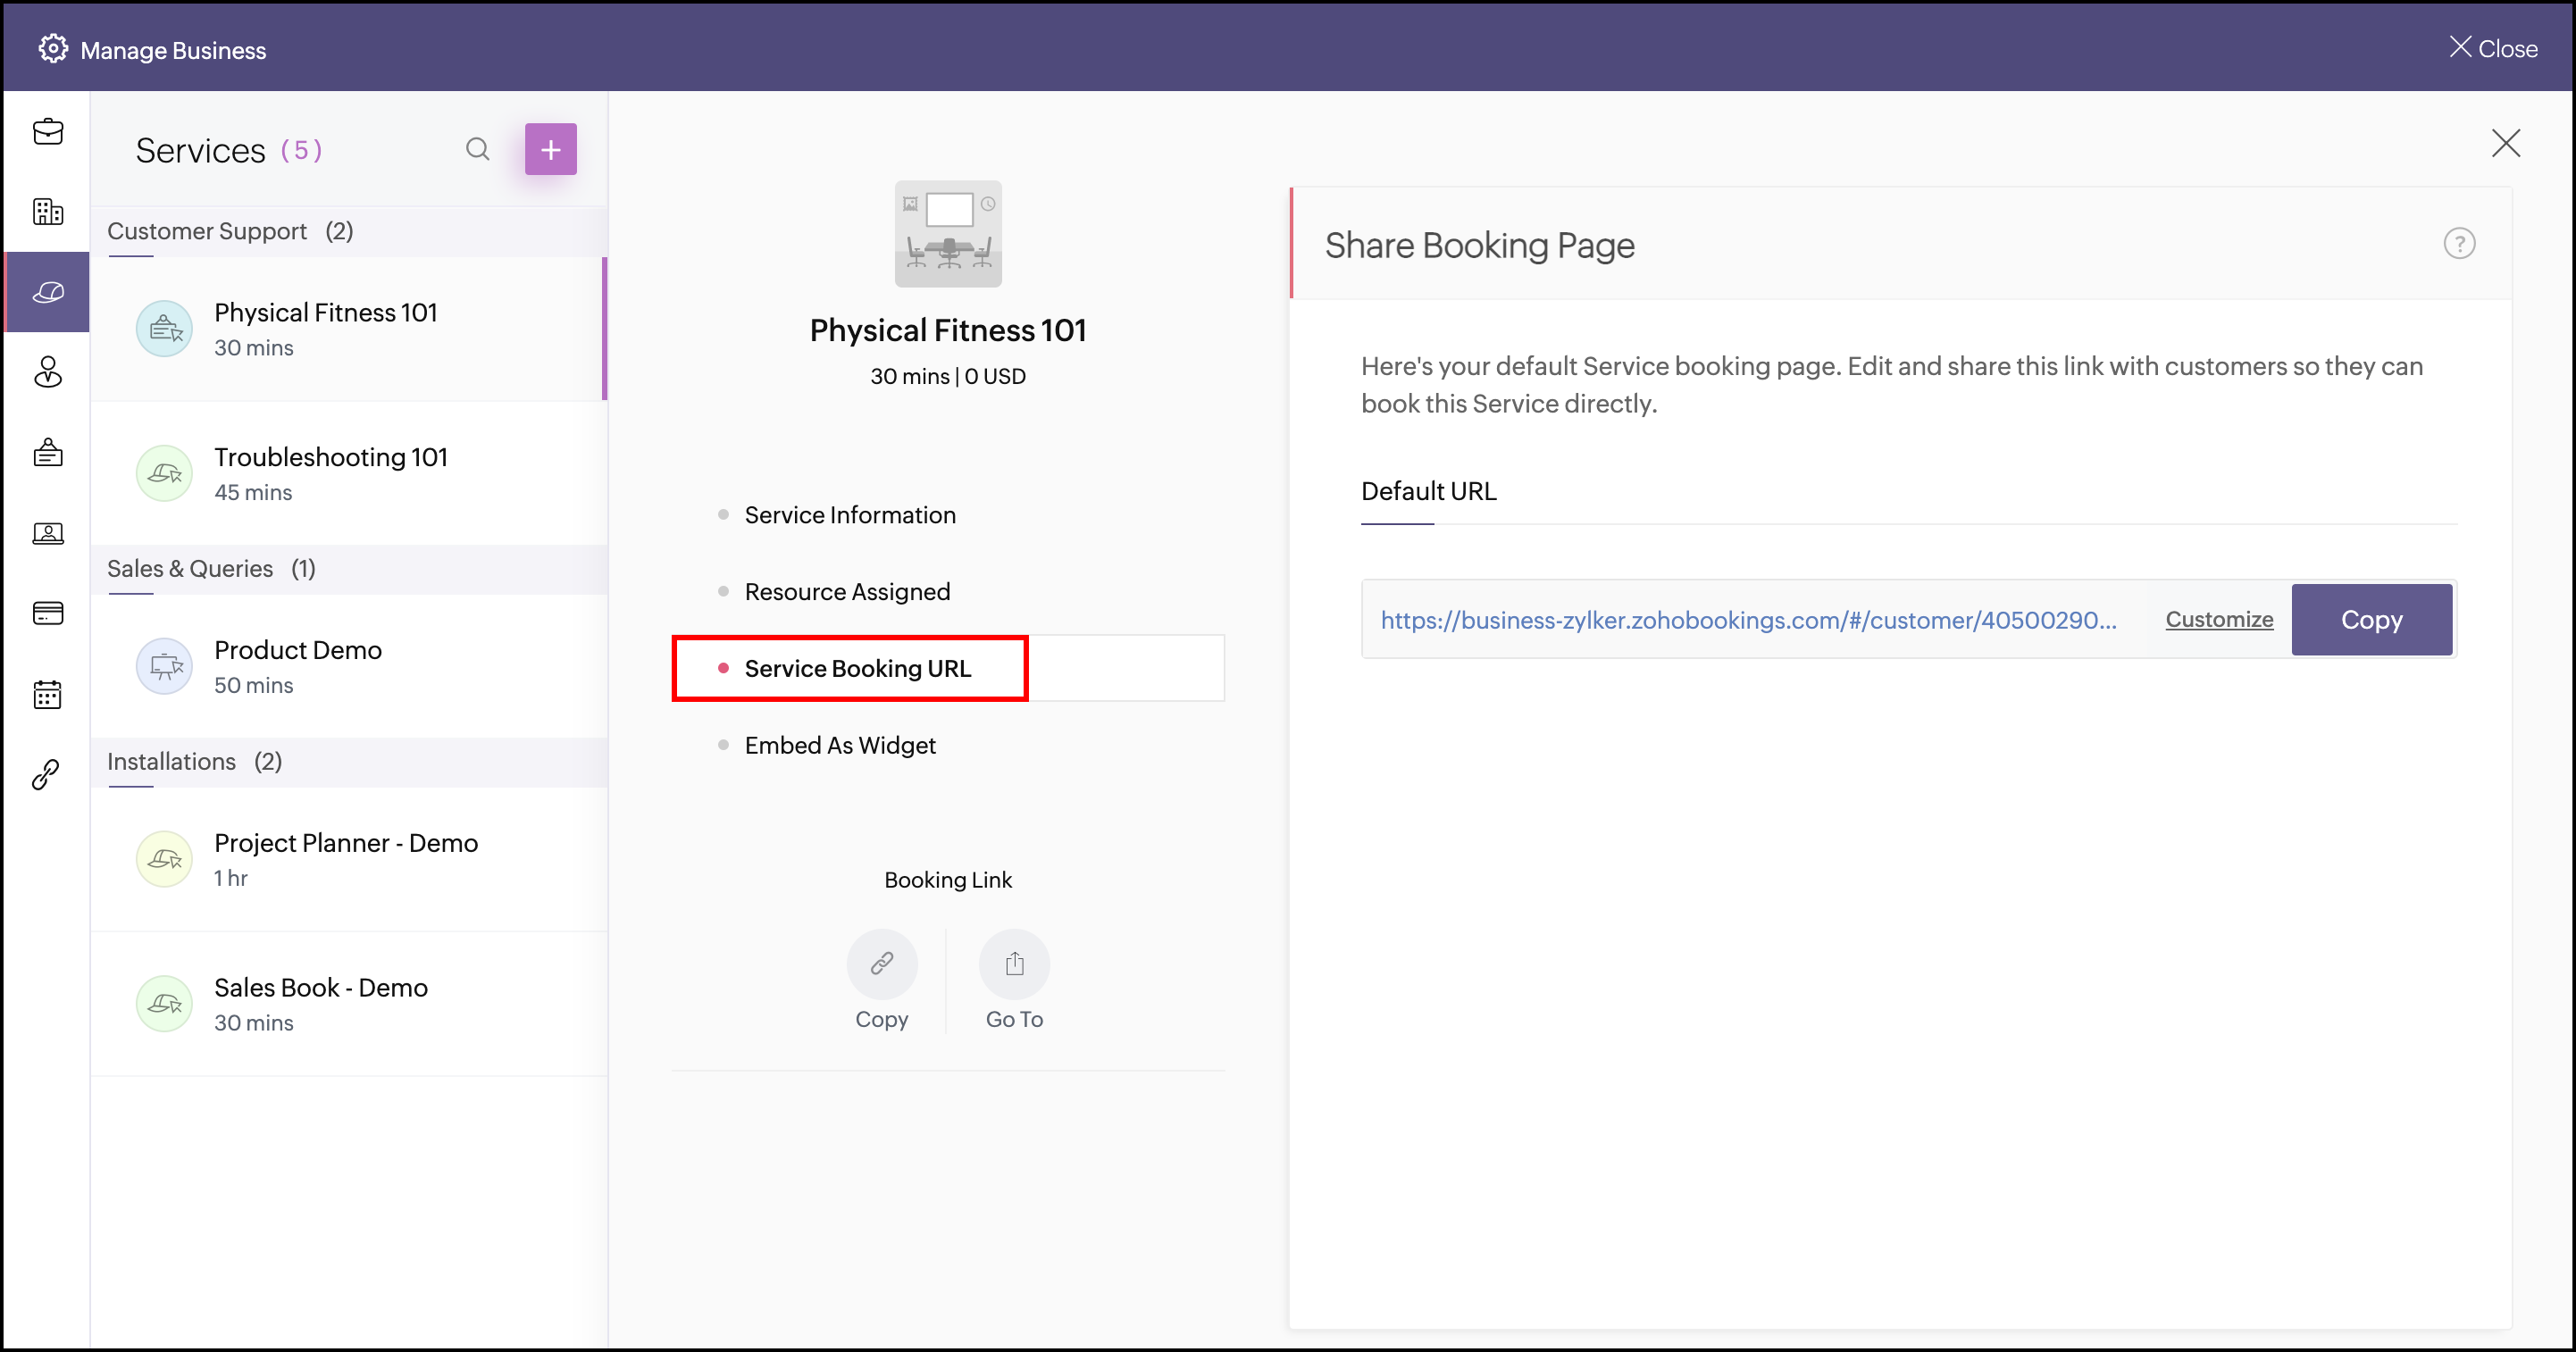Screen dimensions: 2576x1352
Task: Select Resource Assigned menu item
Action: (x=846, y=592)
